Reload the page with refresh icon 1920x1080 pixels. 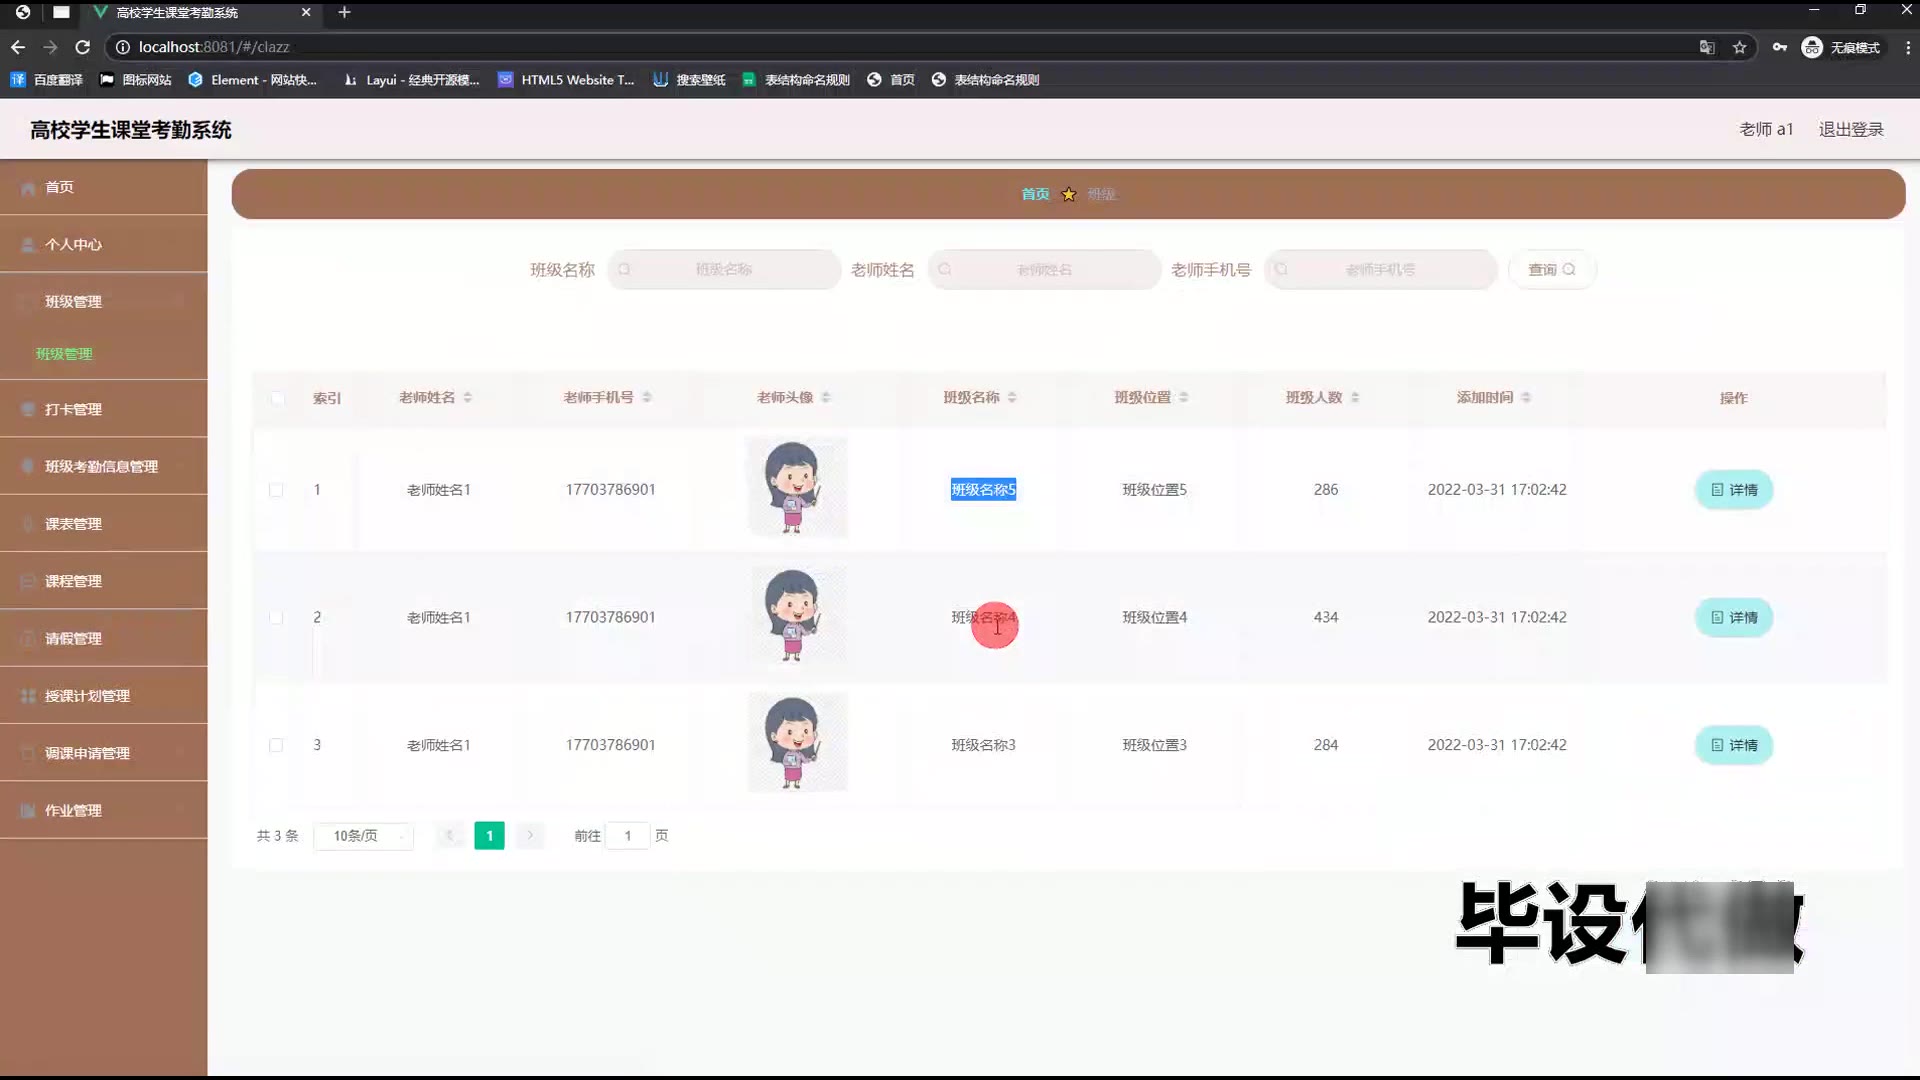coord(83,47)
